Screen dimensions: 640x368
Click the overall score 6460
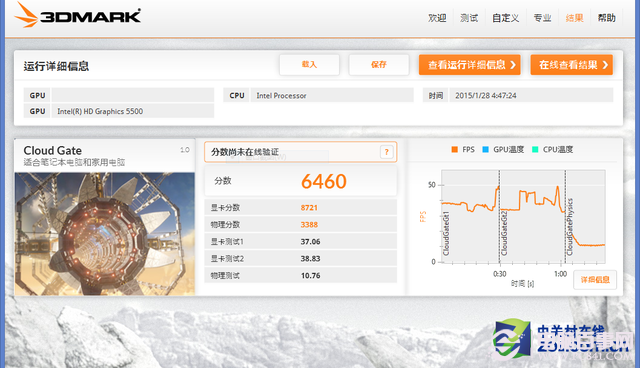click(x=324, y=181)
